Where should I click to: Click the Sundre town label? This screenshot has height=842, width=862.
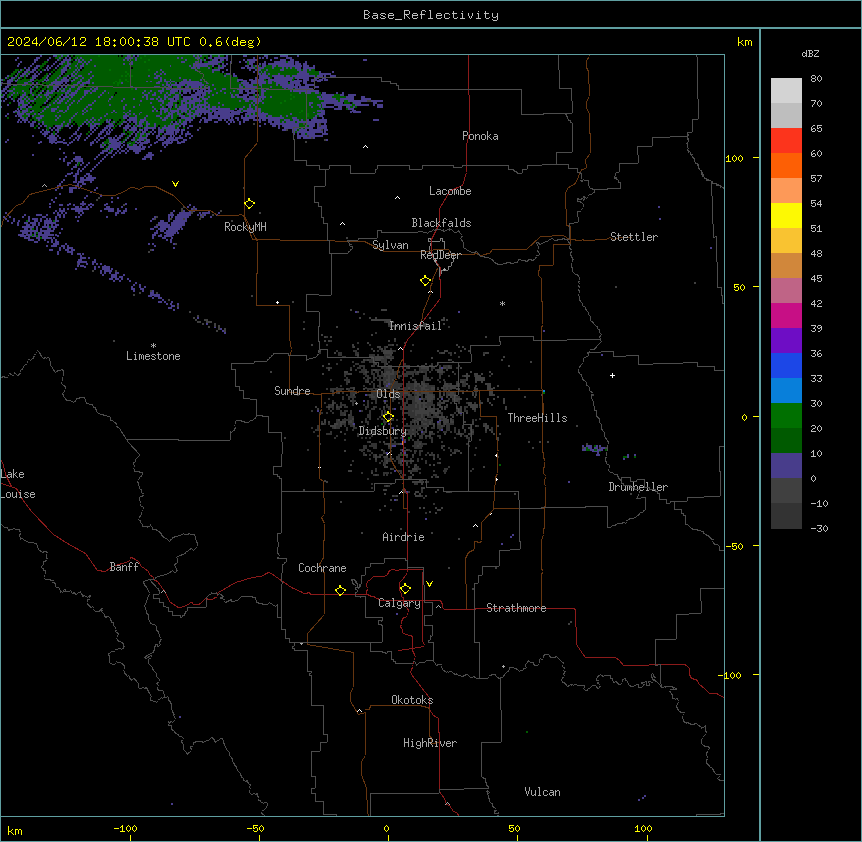[x=292, y=391]
